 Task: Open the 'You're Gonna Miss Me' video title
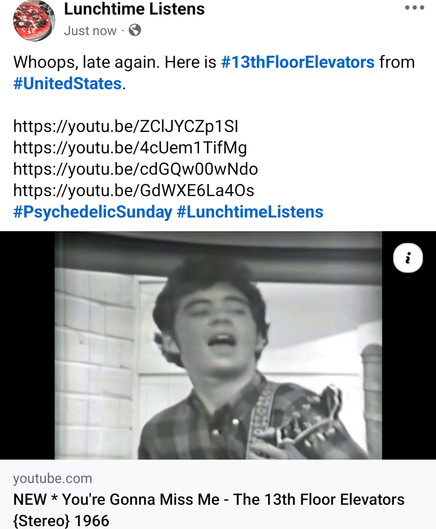coord(209,499)
